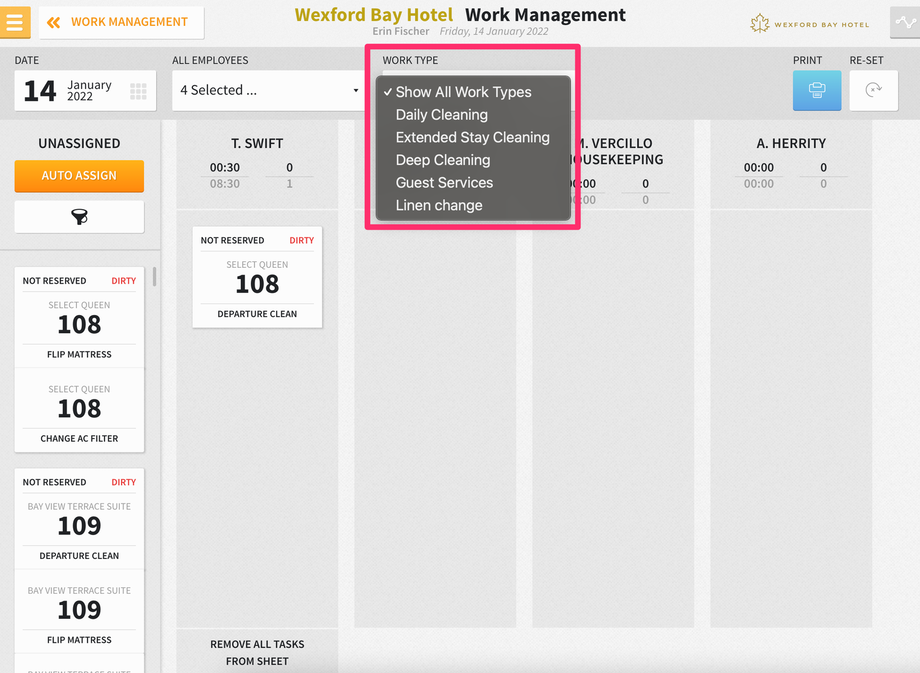Expand the All Employees '4 Selected' dropdown
The width and height of the screenshot is (920, 673).
(269, 90)
